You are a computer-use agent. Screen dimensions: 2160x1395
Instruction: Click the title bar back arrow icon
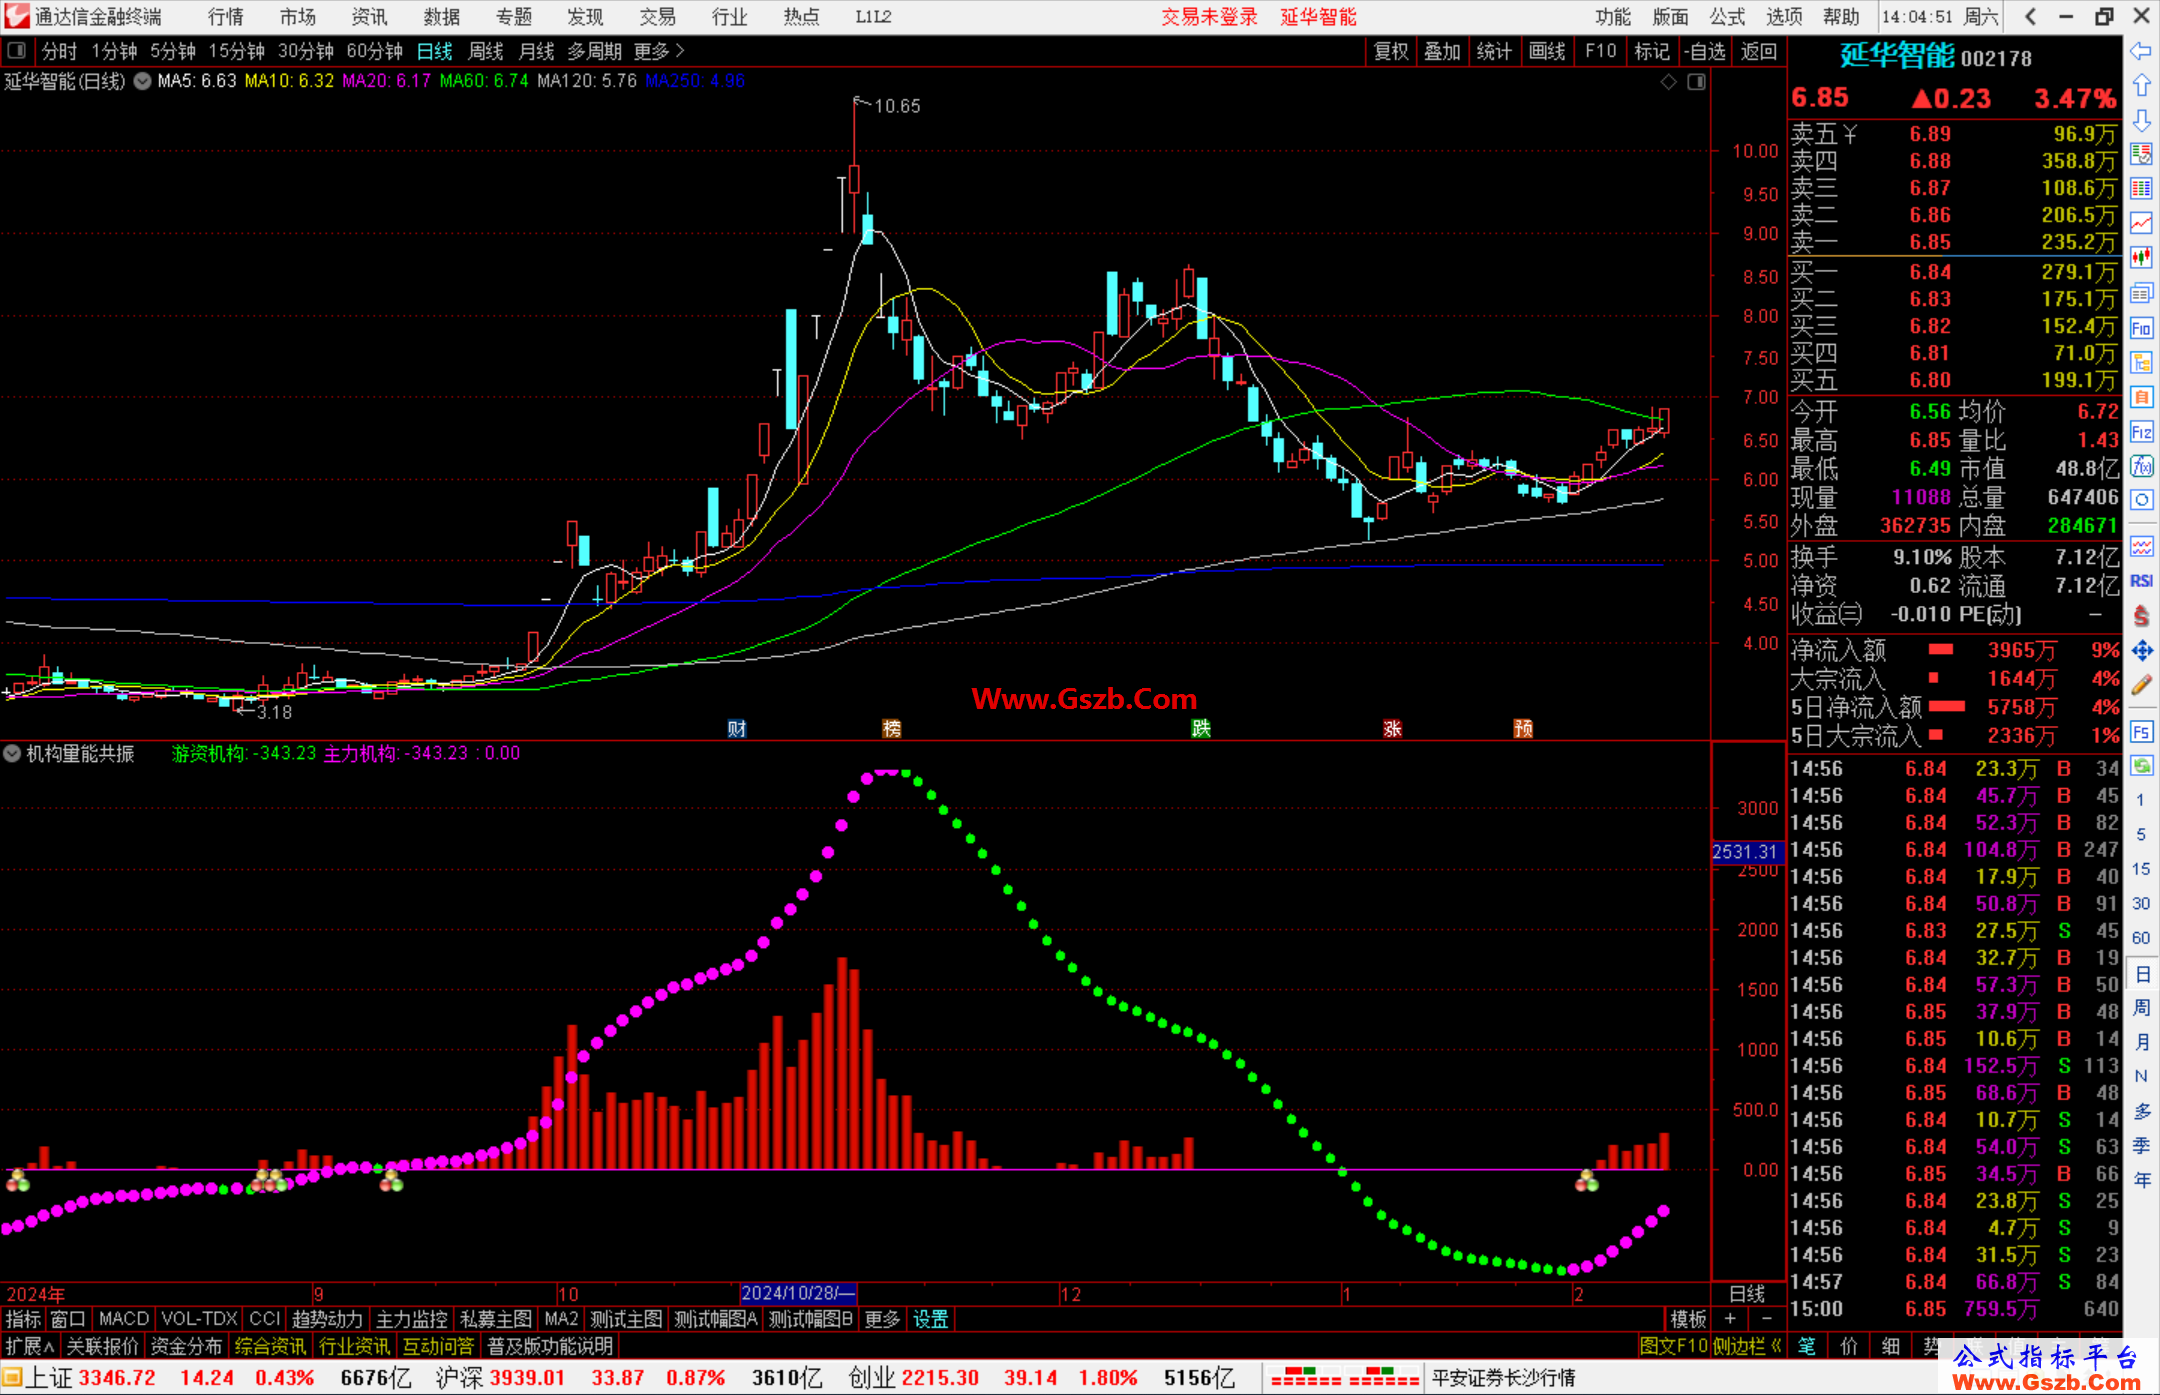point(2030,16)
